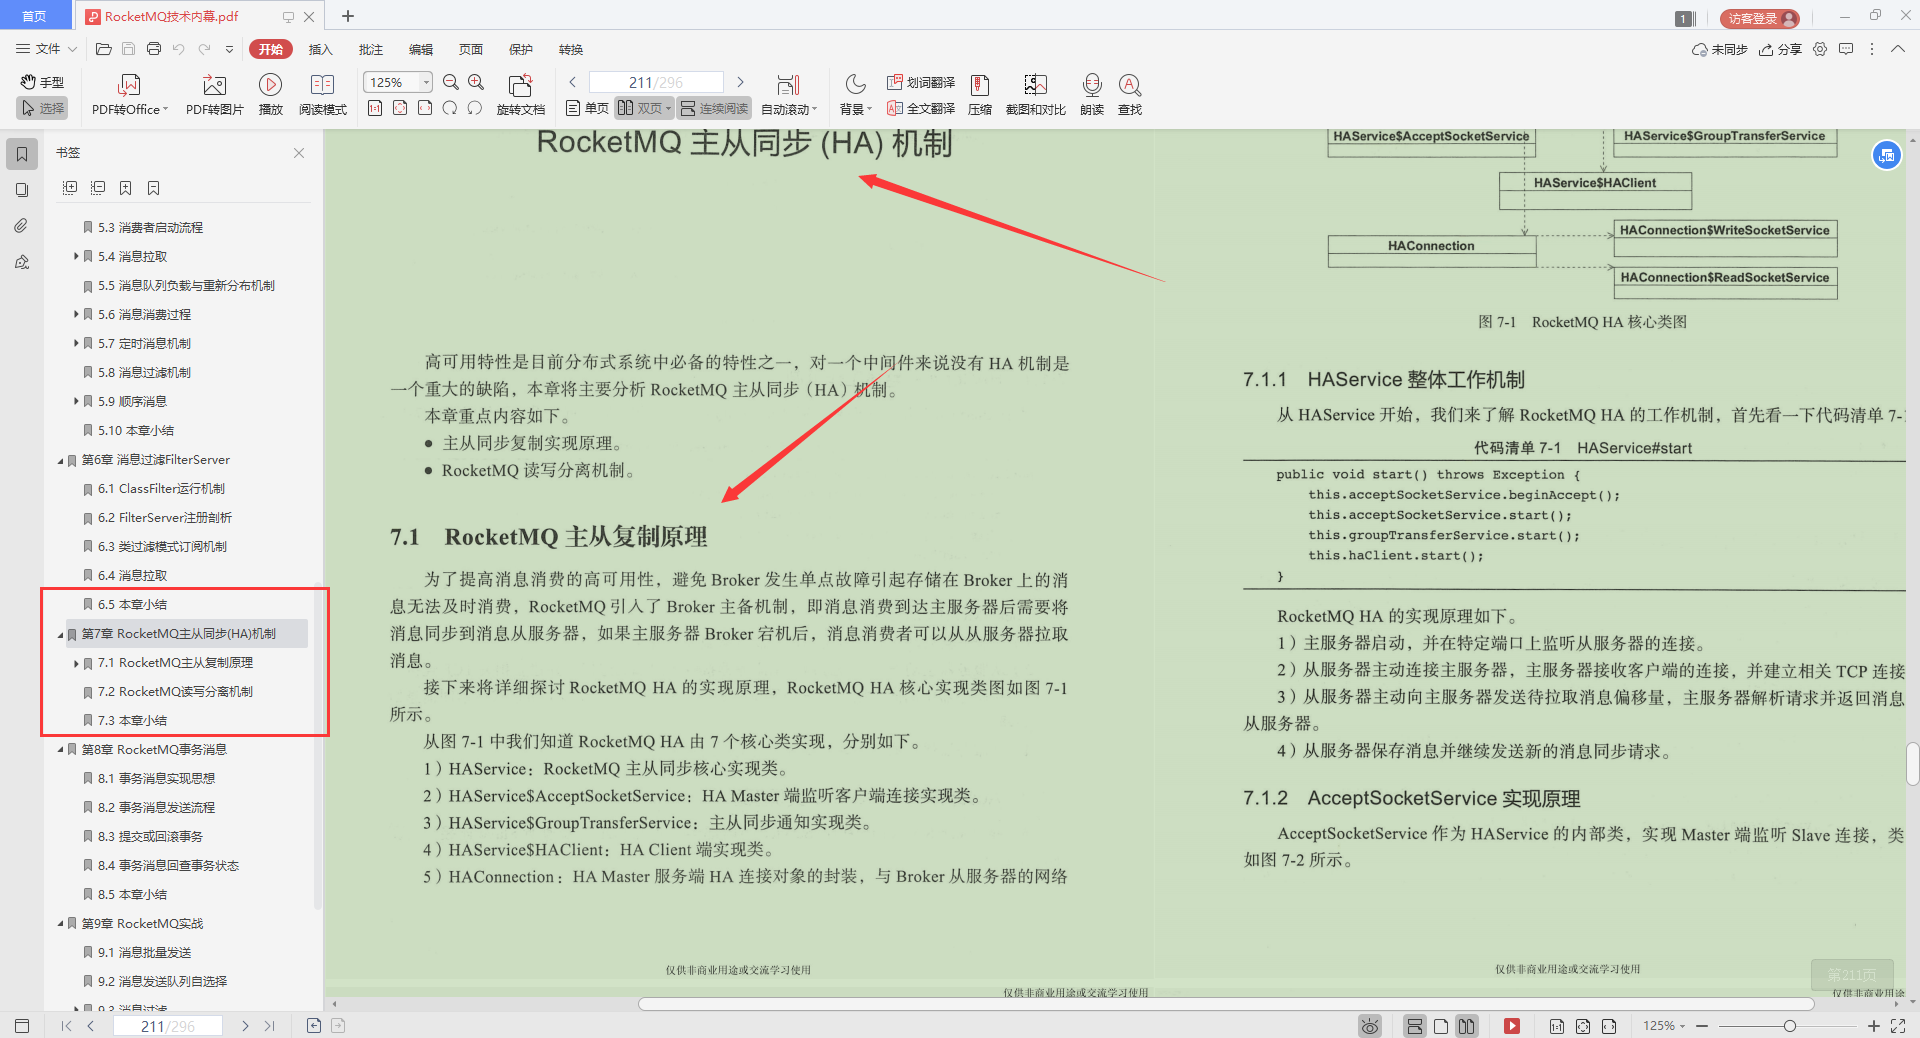
Task: Set actual size 1:1 in ribbon
Action: [x=375, y=108]
